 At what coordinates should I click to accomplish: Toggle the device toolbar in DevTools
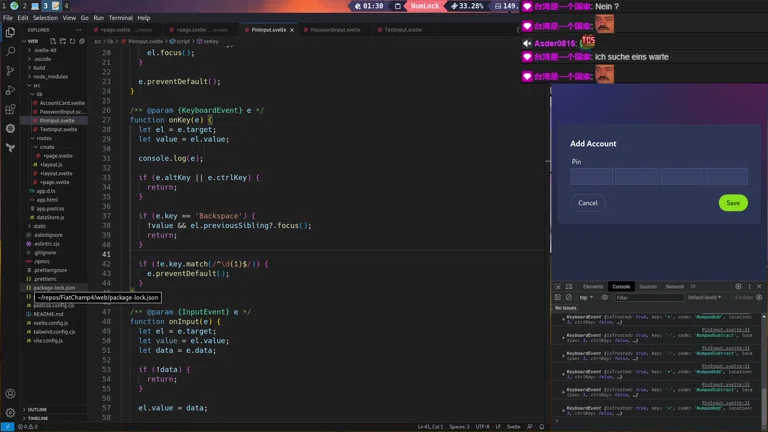tap(569, 287)
